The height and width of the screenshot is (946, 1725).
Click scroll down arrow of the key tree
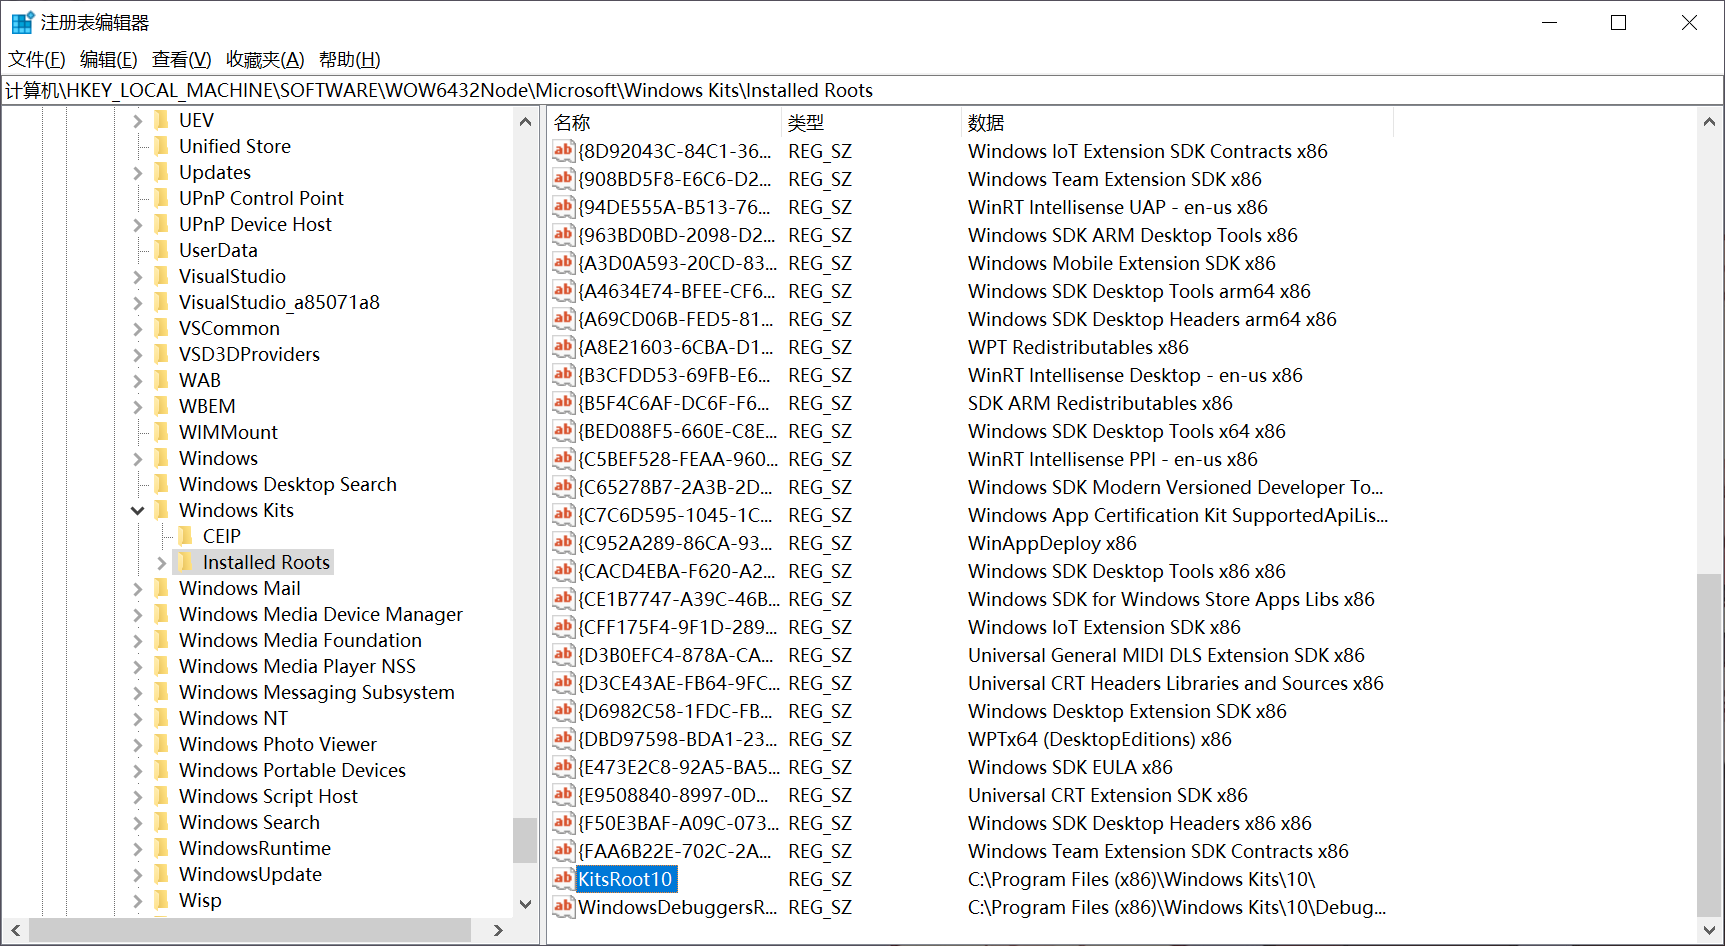[526, 904]
